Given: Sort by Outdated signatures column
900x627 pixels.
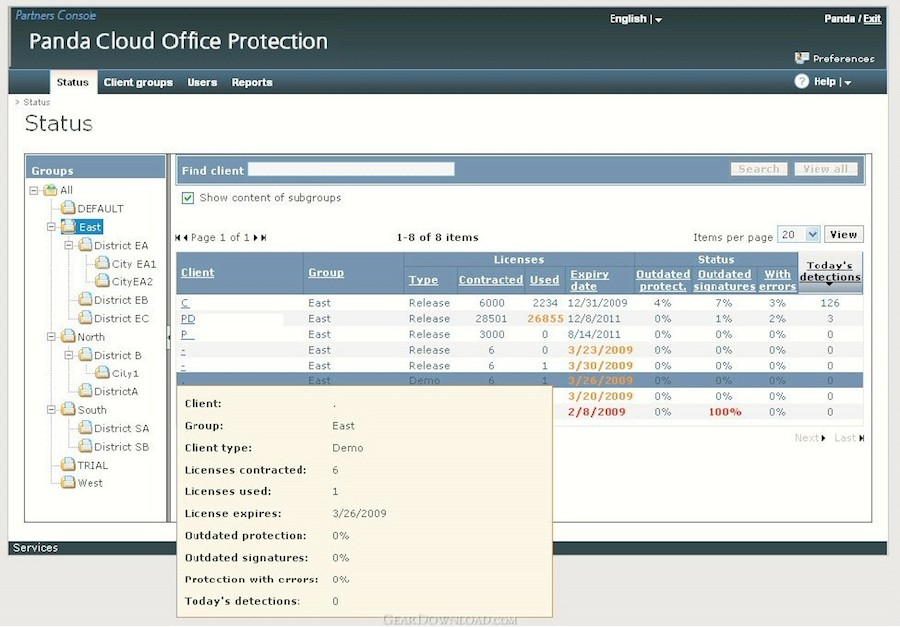Looking at the screenshot, I should point(724,280).
